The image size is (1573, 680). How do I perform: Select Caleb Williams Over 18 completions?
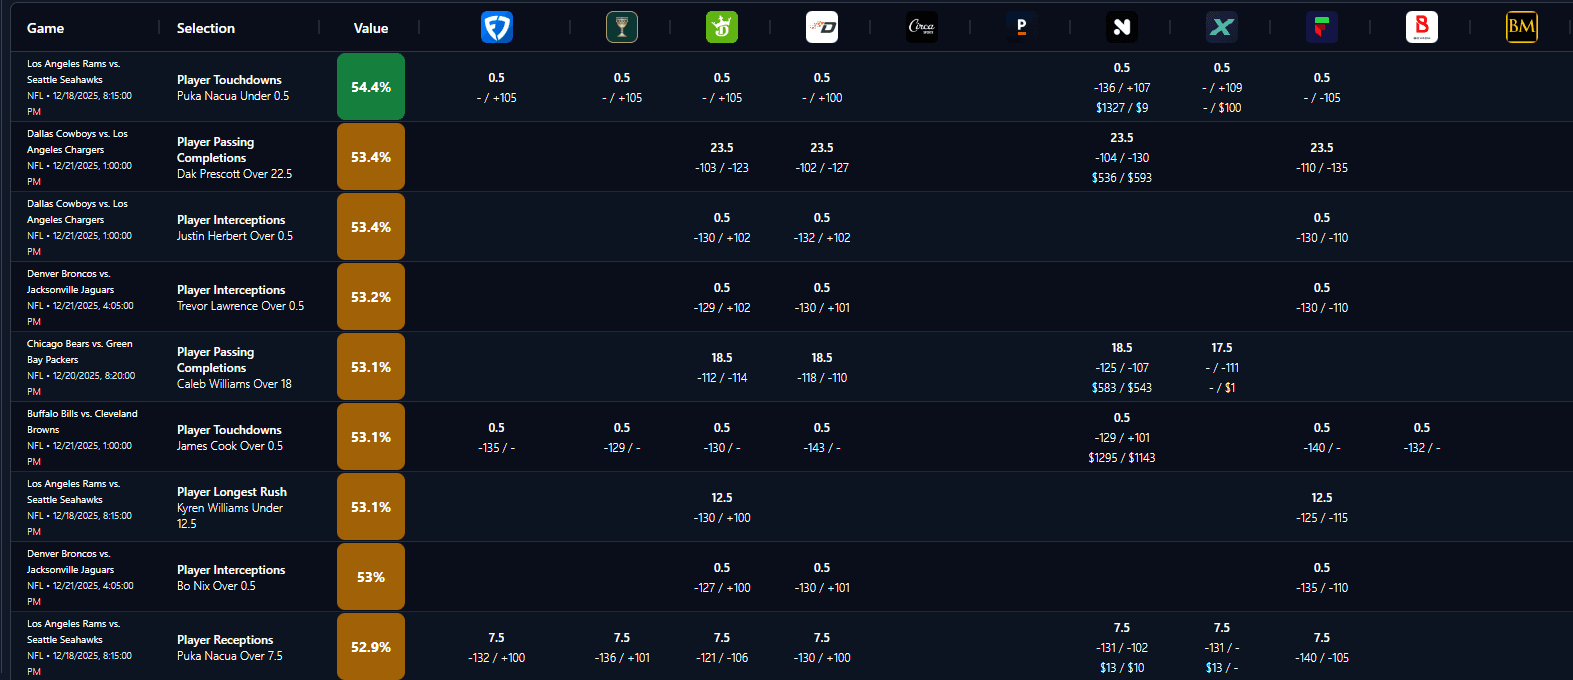[x=235, y=384]
